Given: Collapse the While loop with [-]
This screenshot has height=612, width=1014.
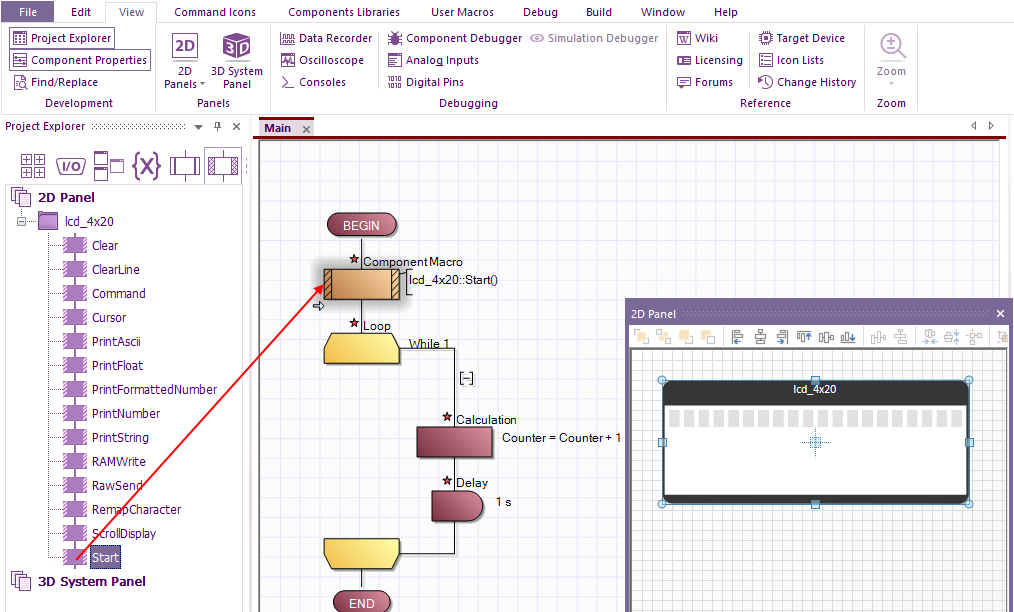Looking at the screenshot, I should point(466,378).
